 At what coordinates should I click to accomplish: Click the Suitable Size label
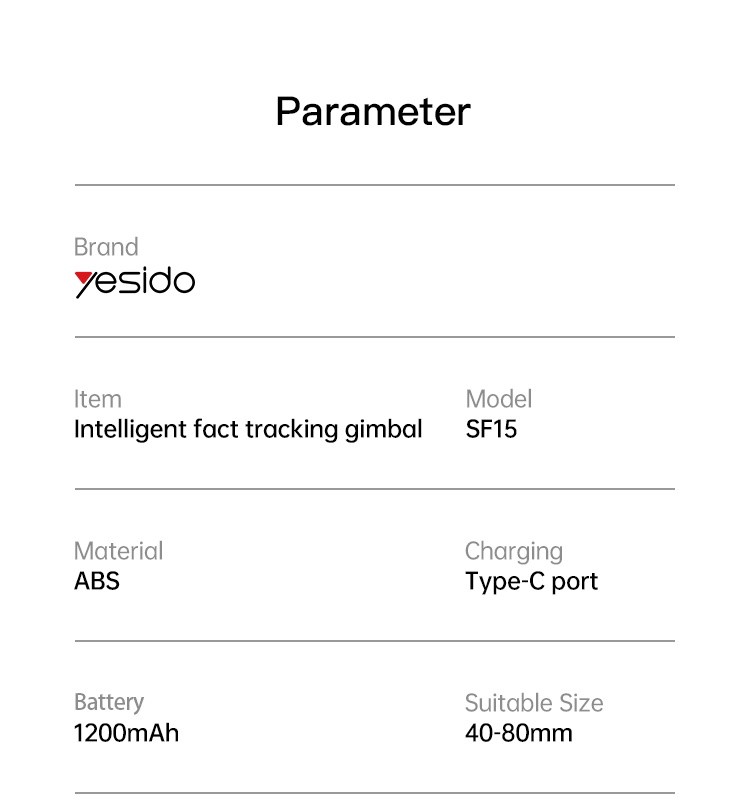click(534, 703)
